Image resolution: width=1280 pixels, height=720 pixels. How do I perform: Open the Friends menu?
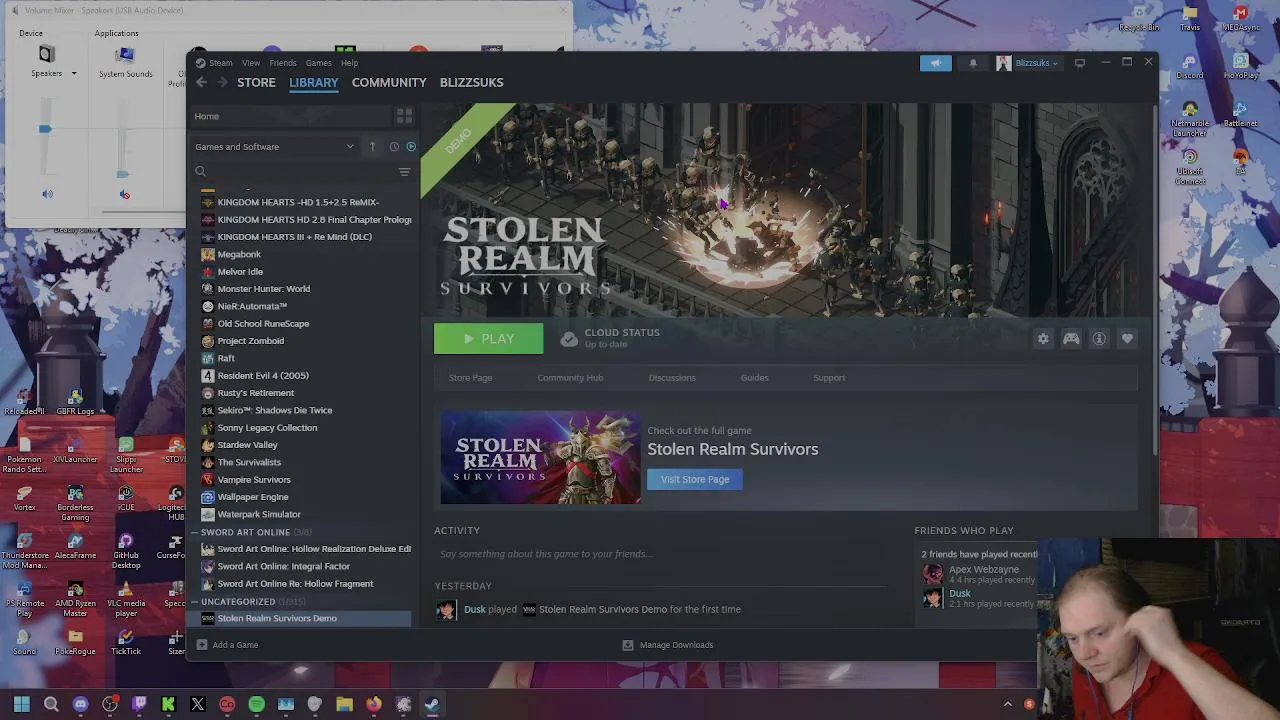coord(283,63)
